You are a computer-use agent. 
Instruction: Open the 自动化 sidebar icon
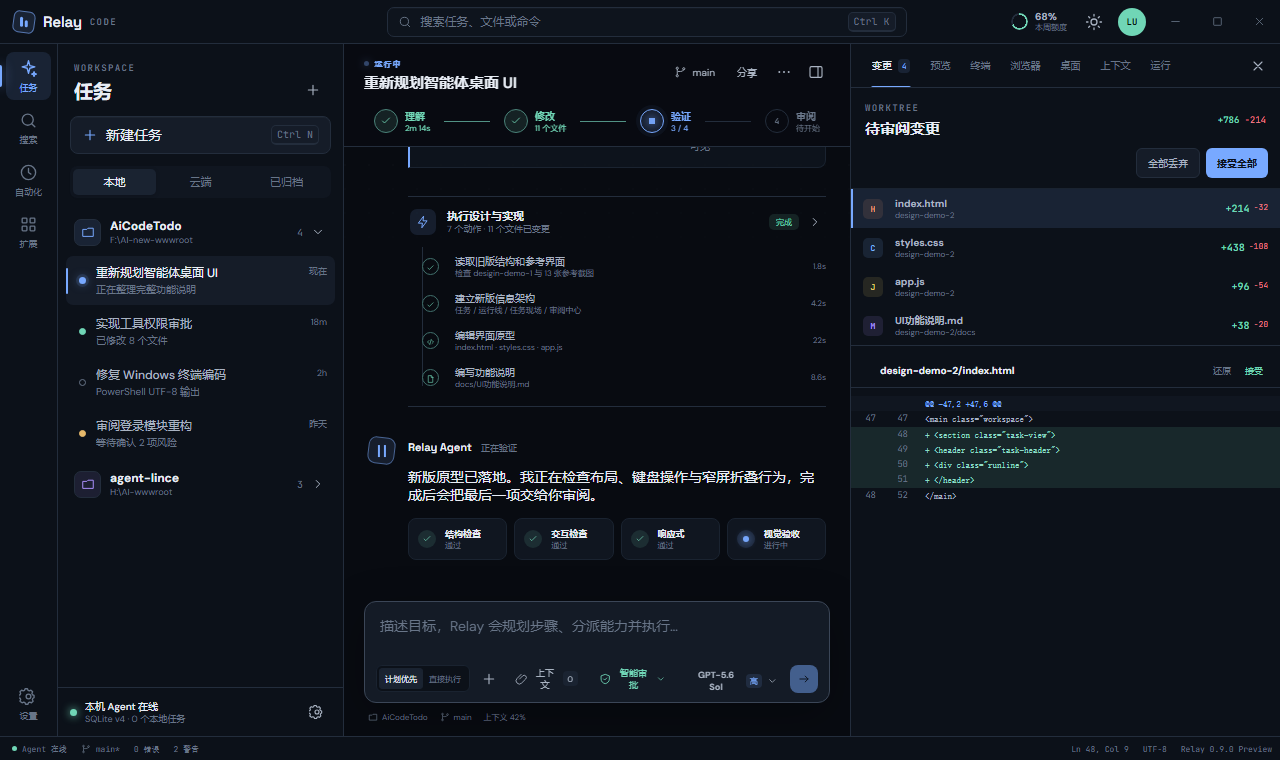[x=29, y=179]
